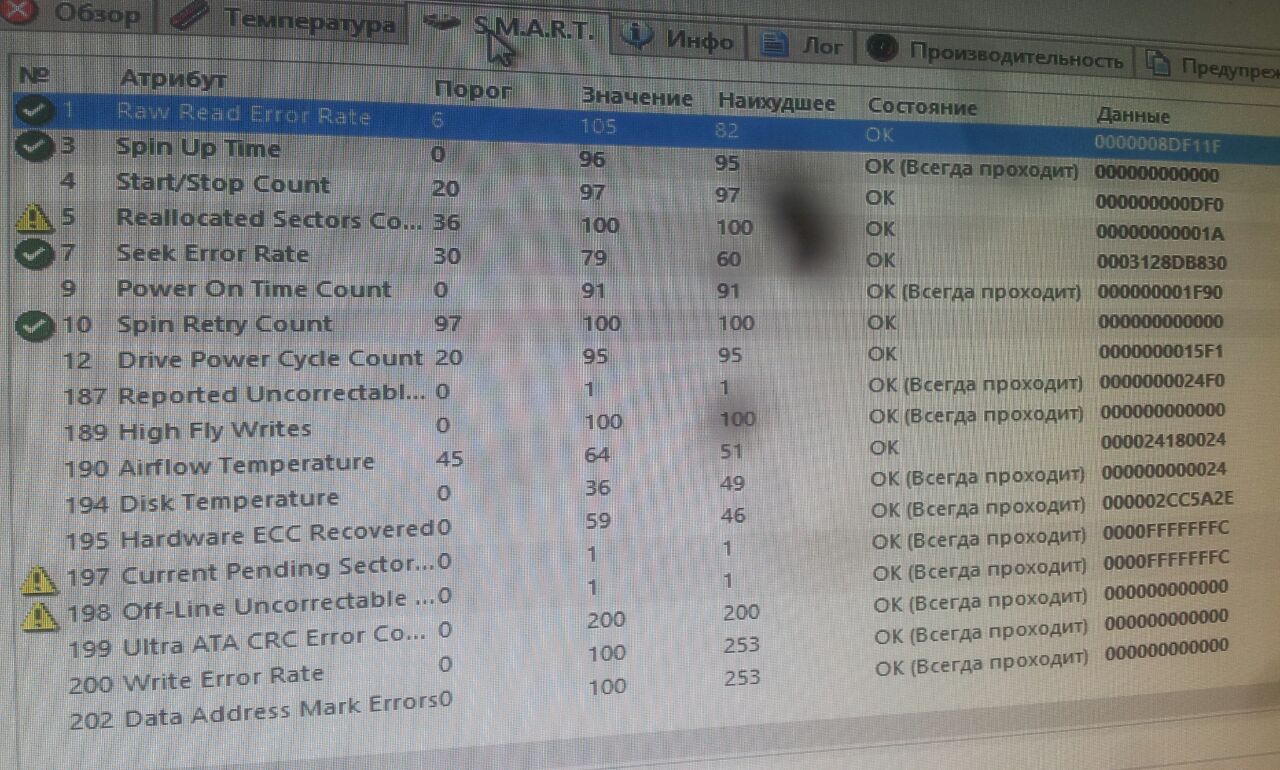Sort by the Данные column header

click(1133, 116)
